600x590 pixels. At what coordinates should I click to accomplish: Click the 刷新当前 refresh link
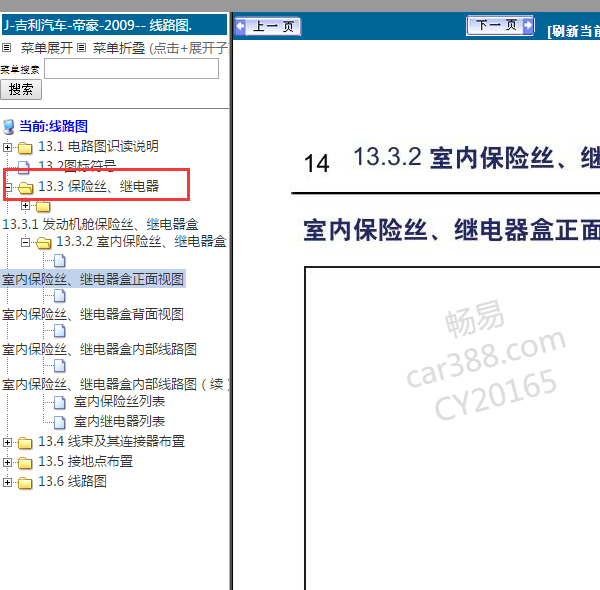[x=573, y=31]
